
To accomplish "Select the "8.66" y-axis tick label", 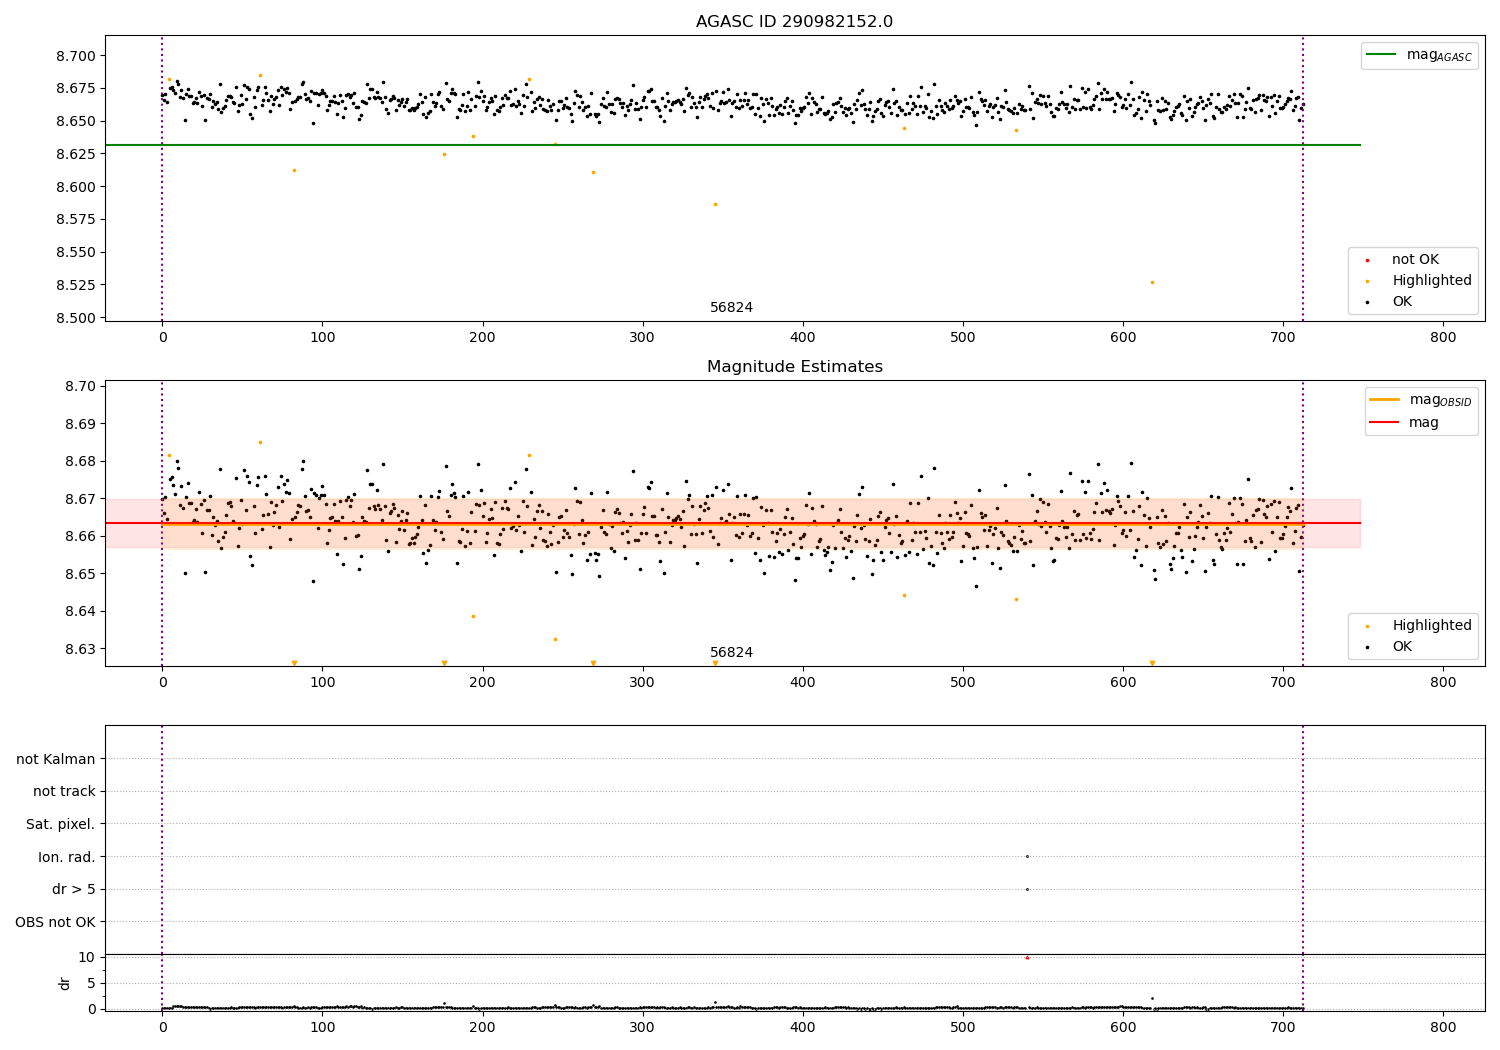I will coord(80,536).
